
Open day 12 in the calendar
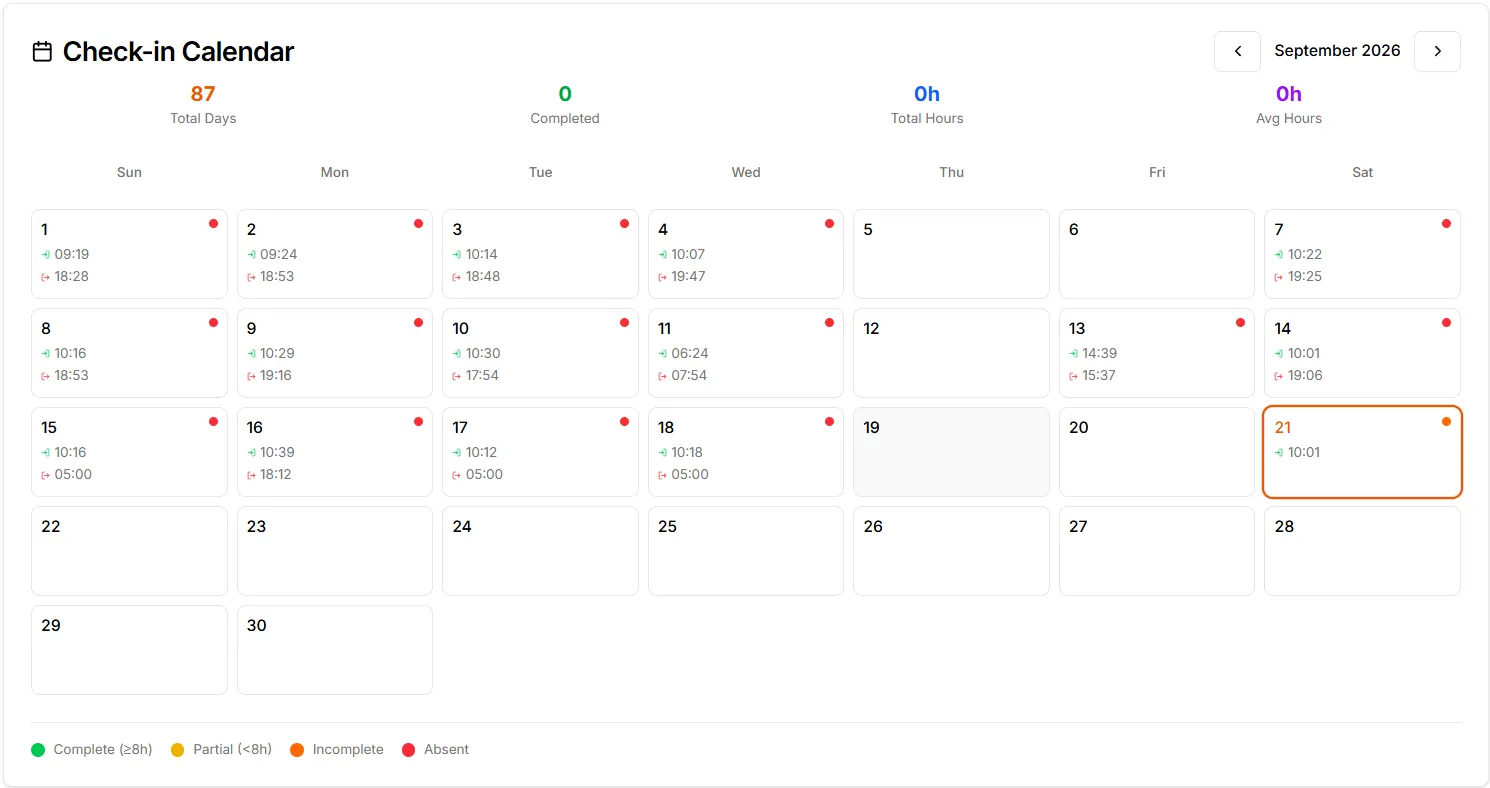951,353
